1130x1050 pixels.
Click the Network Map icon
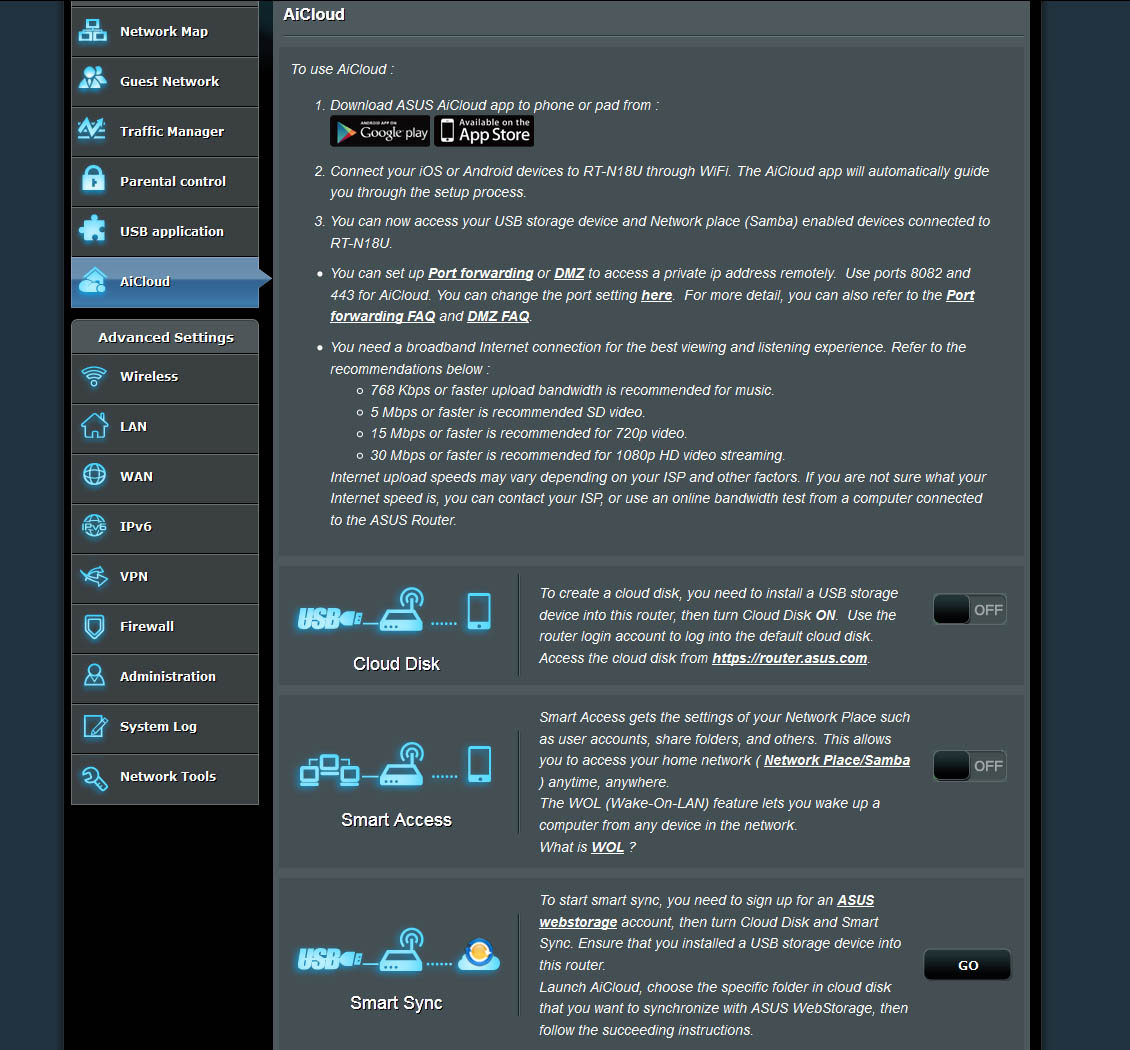(93, 31)
